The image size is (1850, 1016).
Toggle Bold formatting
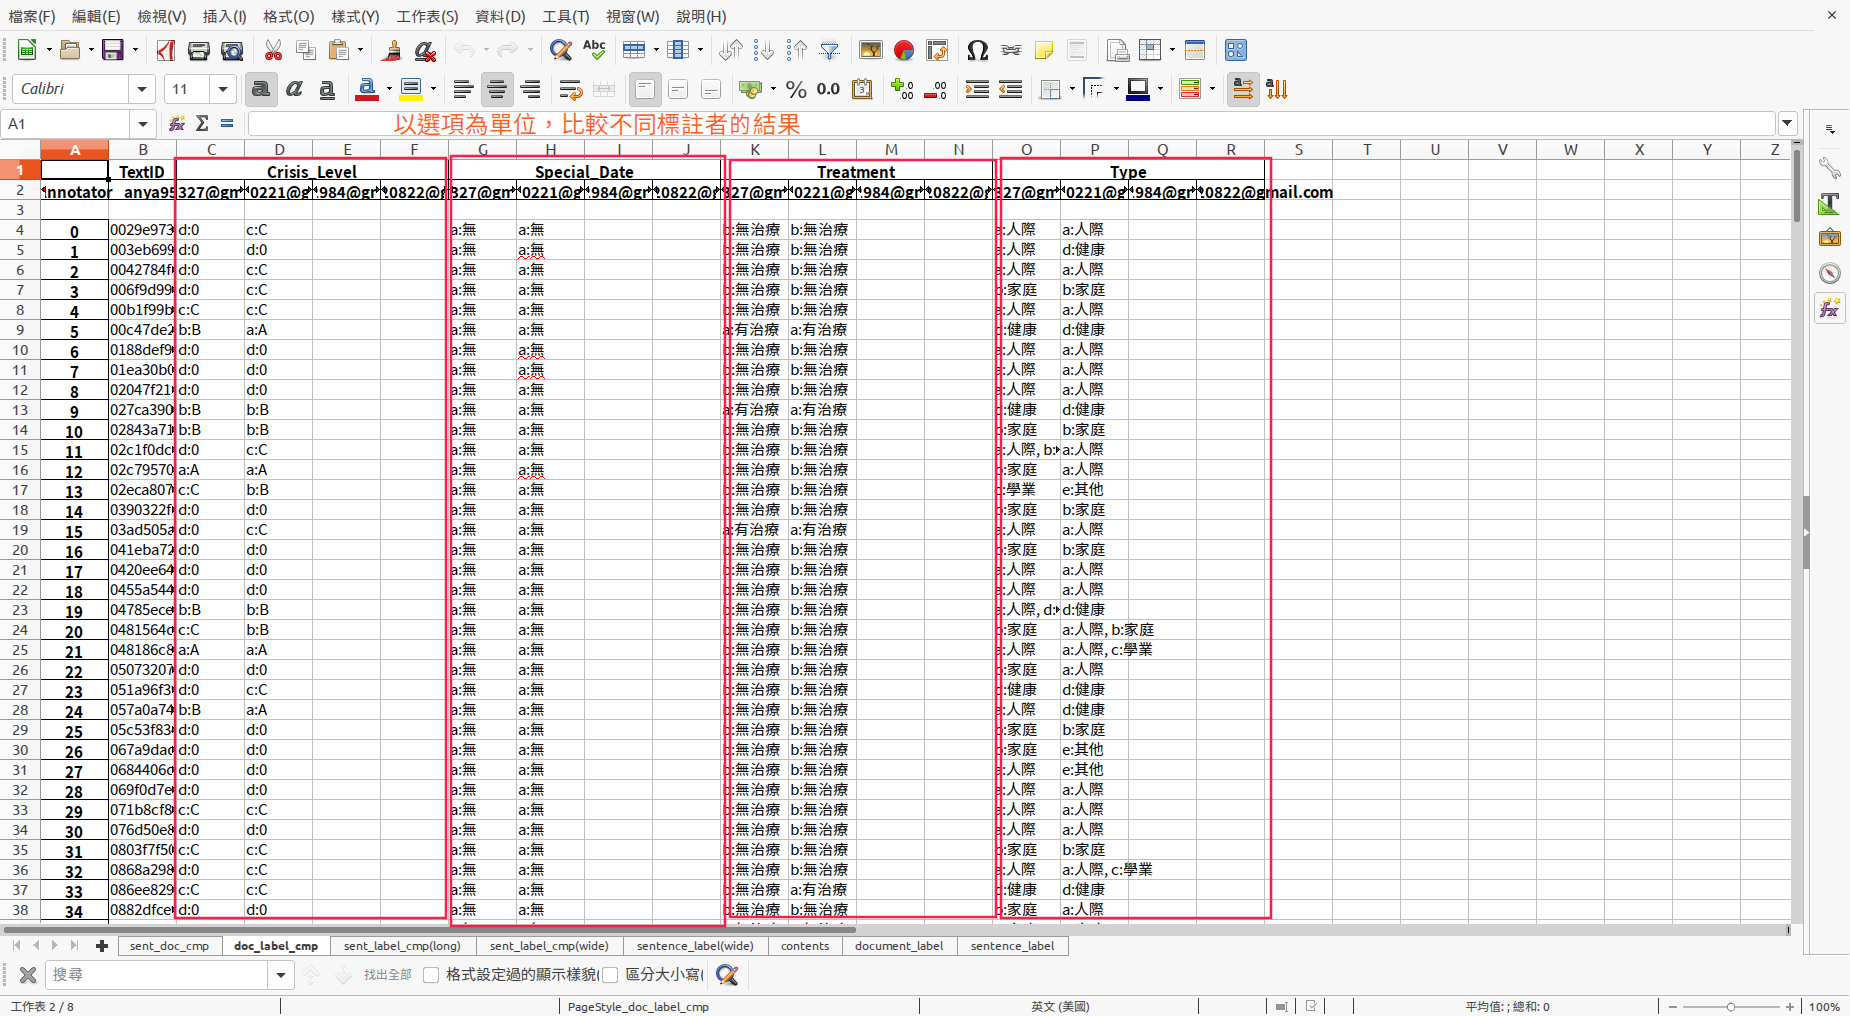point(261,89)
